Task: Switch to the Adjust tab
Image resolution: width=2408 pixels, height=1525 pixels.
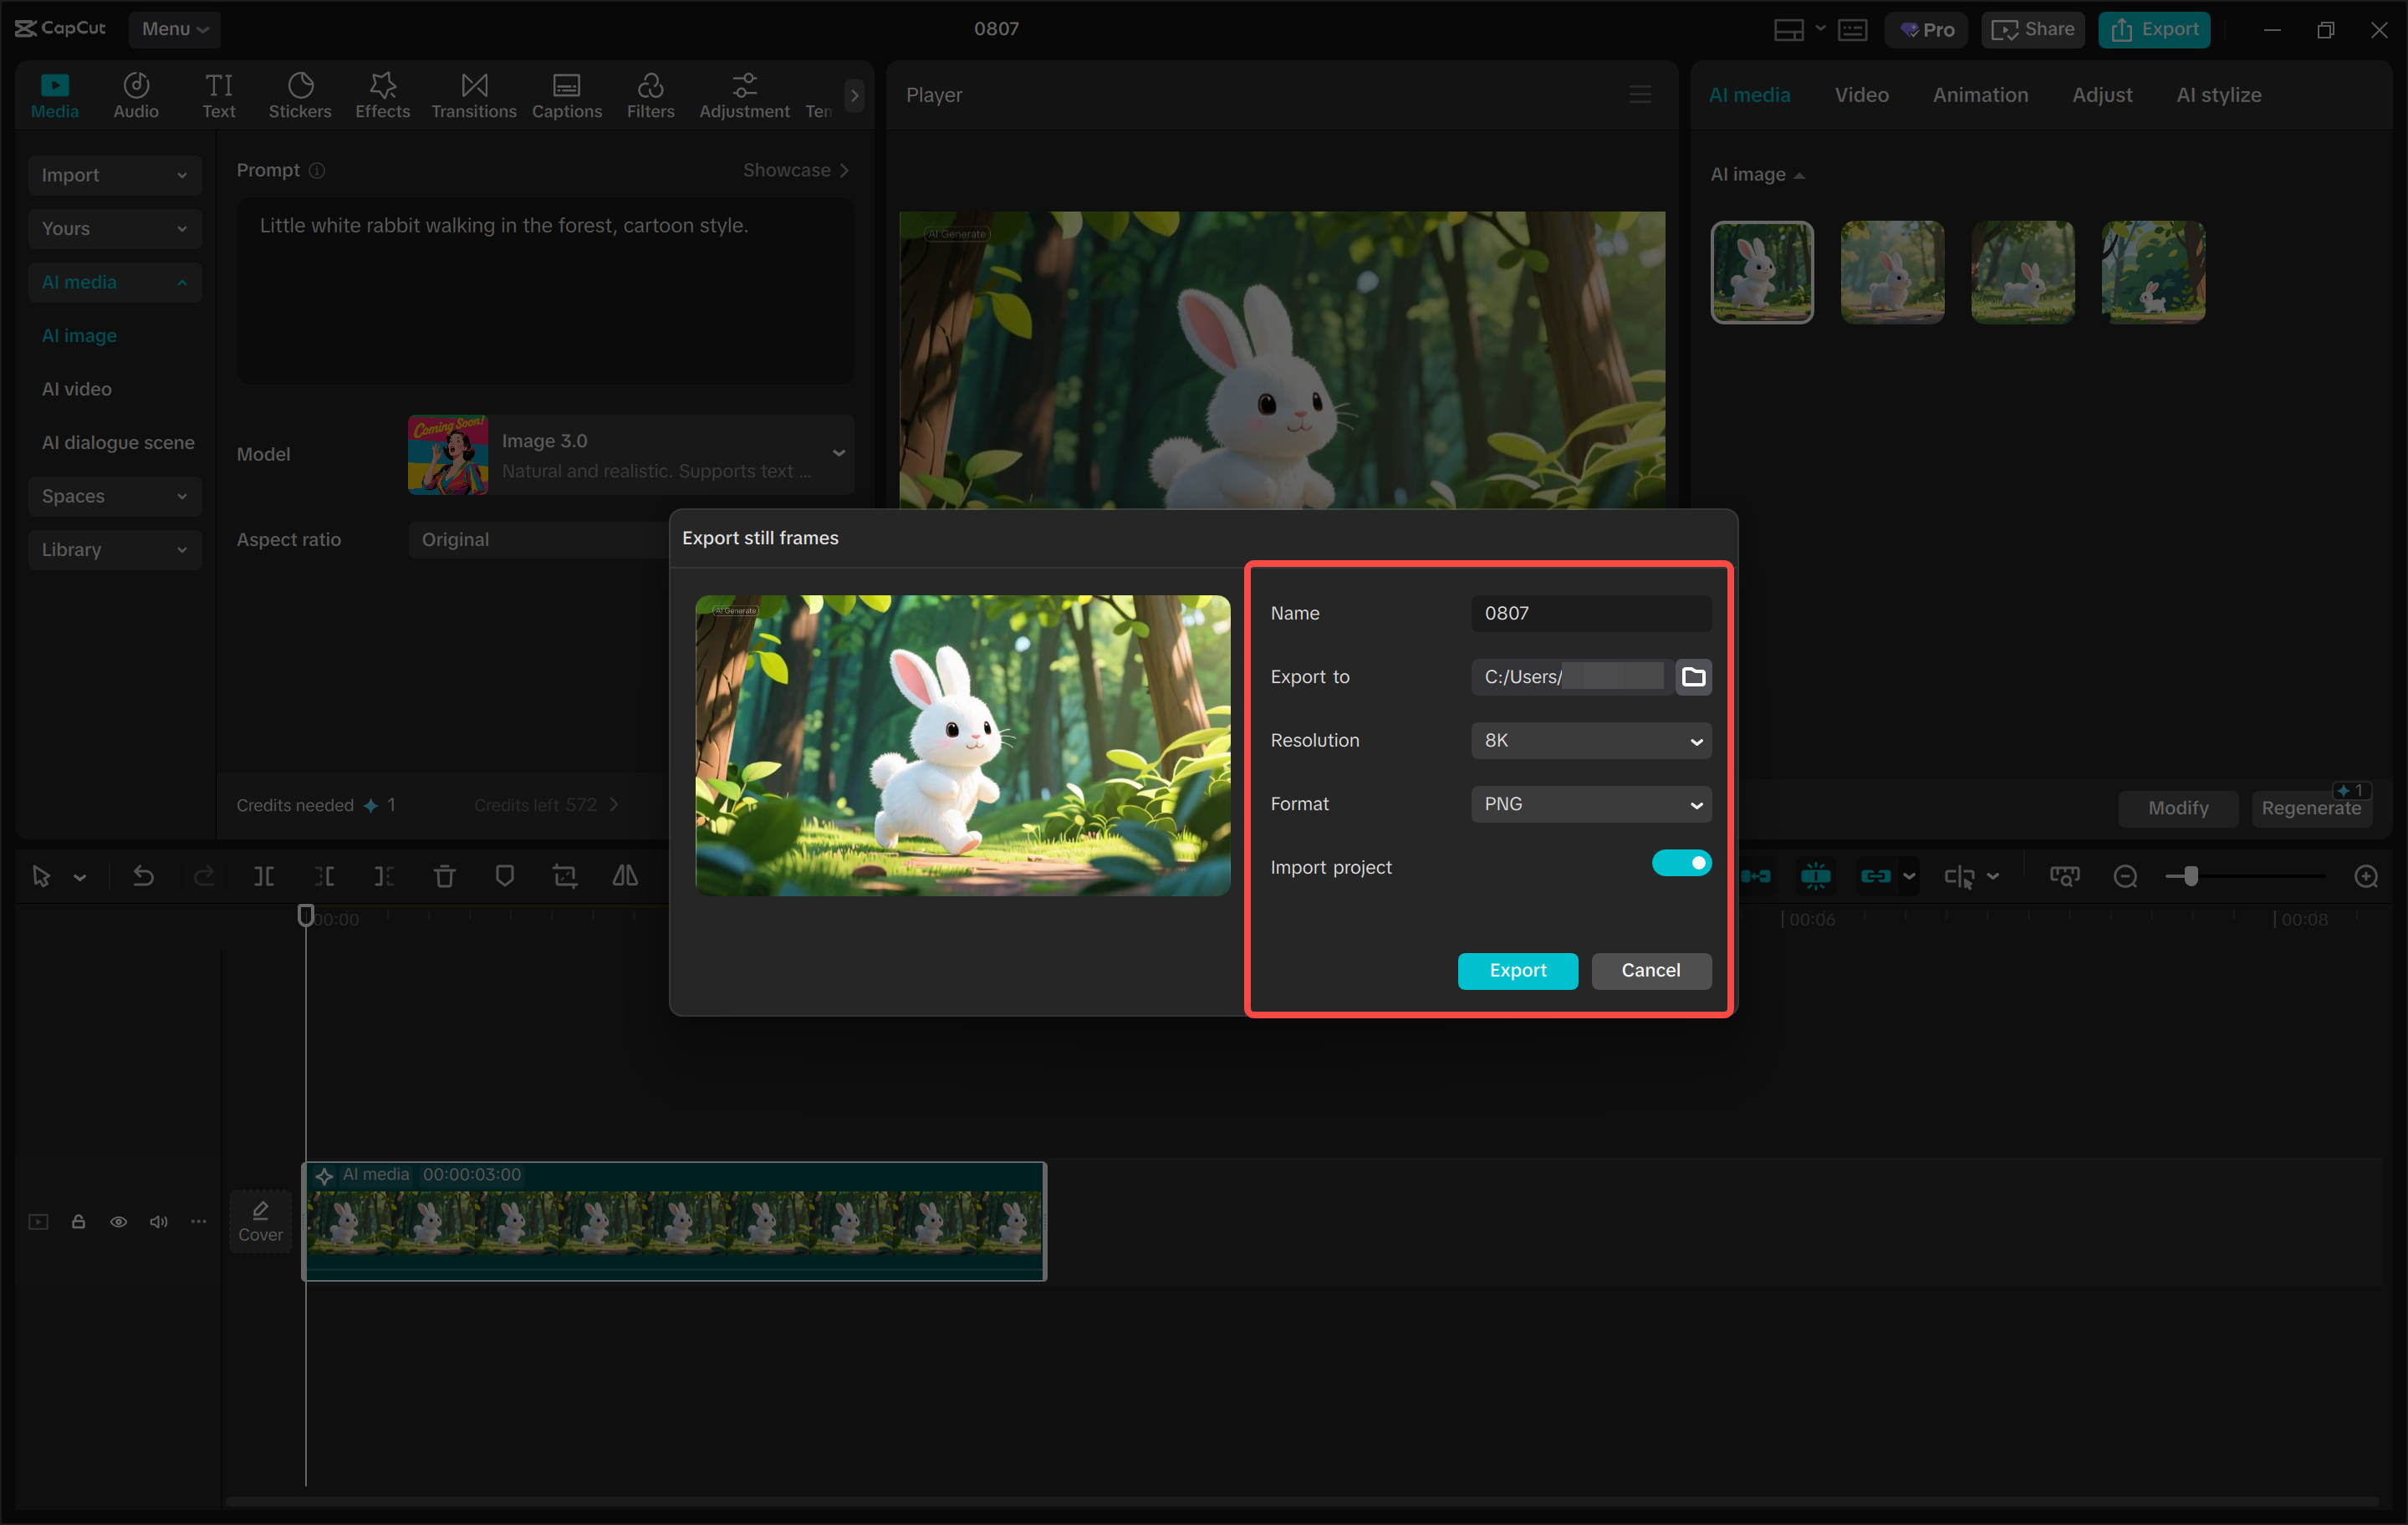Action: [2102, 95]
